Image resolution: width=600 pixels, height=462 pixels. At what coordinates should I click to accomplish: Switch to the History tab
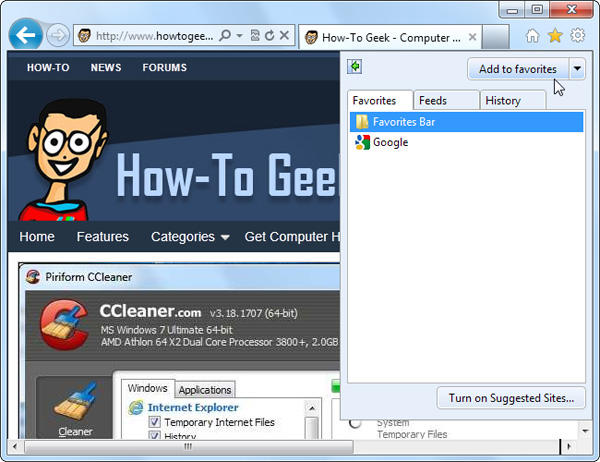pos(513,100)
